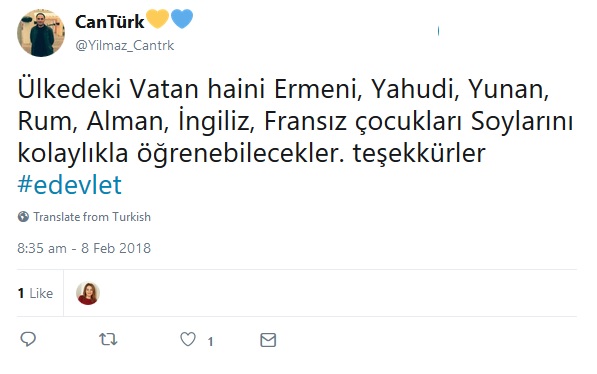Send tweet via envelope message icon
Viewport: 597px width, 374px height.
click(x=268, y=340)
